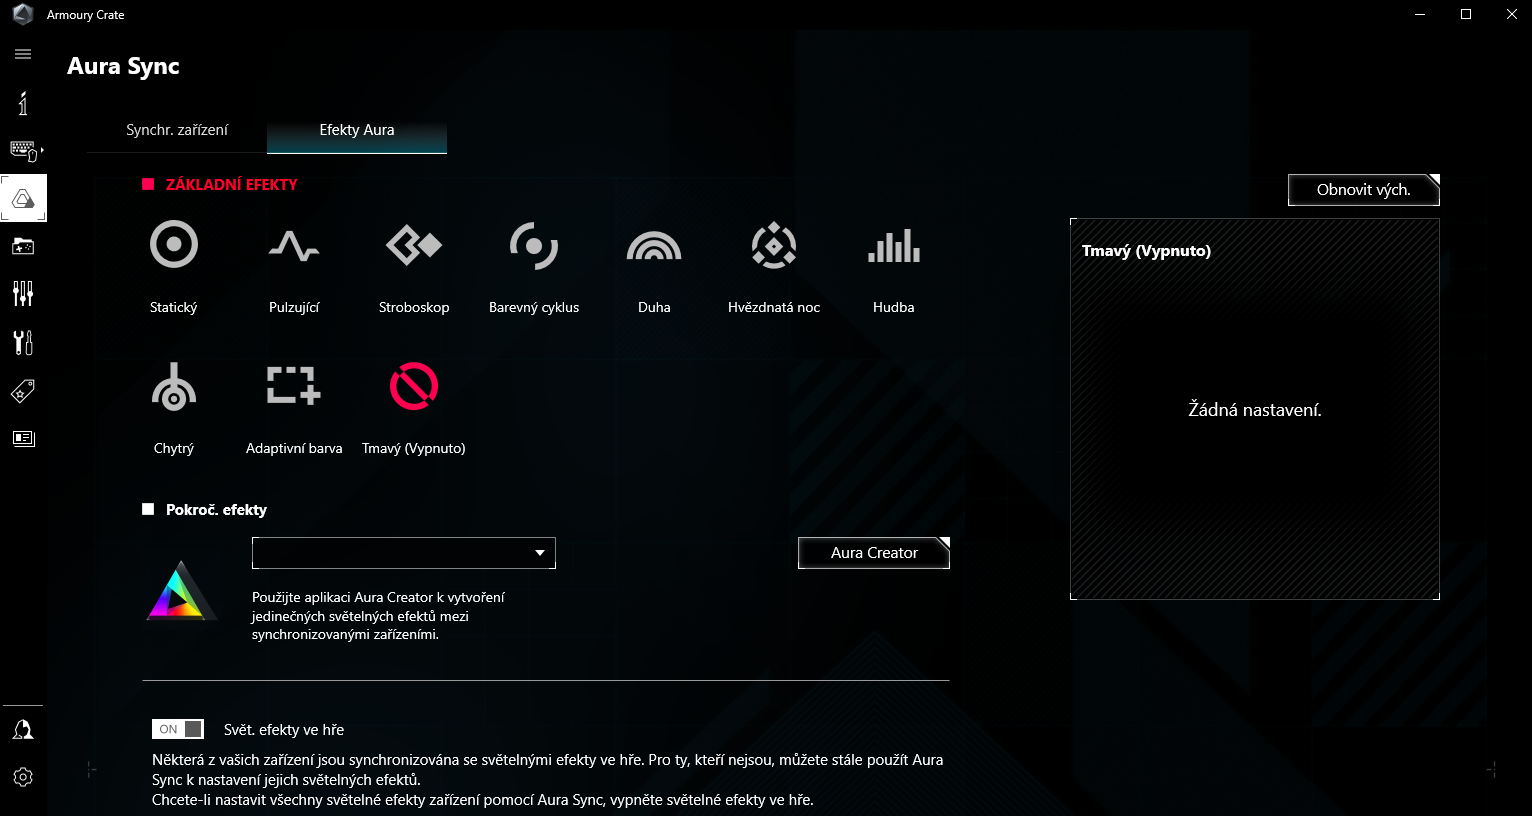Open the Scenario Profiles sliders icon
Viewport: 1532px width, 816px height.
23,294
